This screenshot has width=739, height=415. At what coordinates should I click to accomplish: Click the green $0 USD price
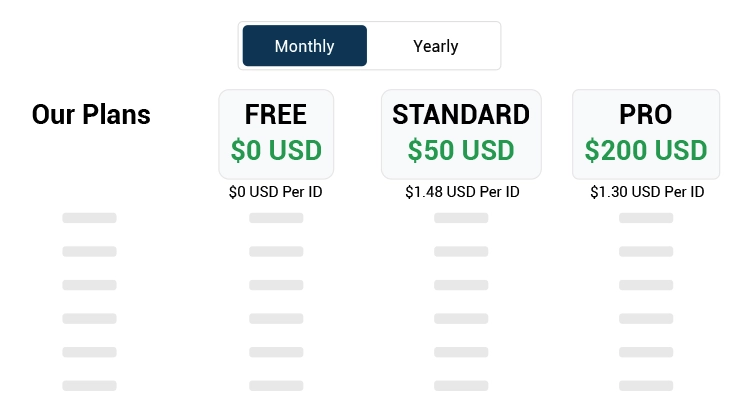pos(276,151)
